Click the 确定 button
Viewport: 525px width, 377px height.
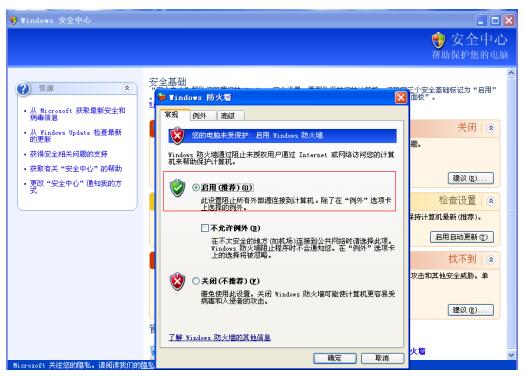pos(335,358)
